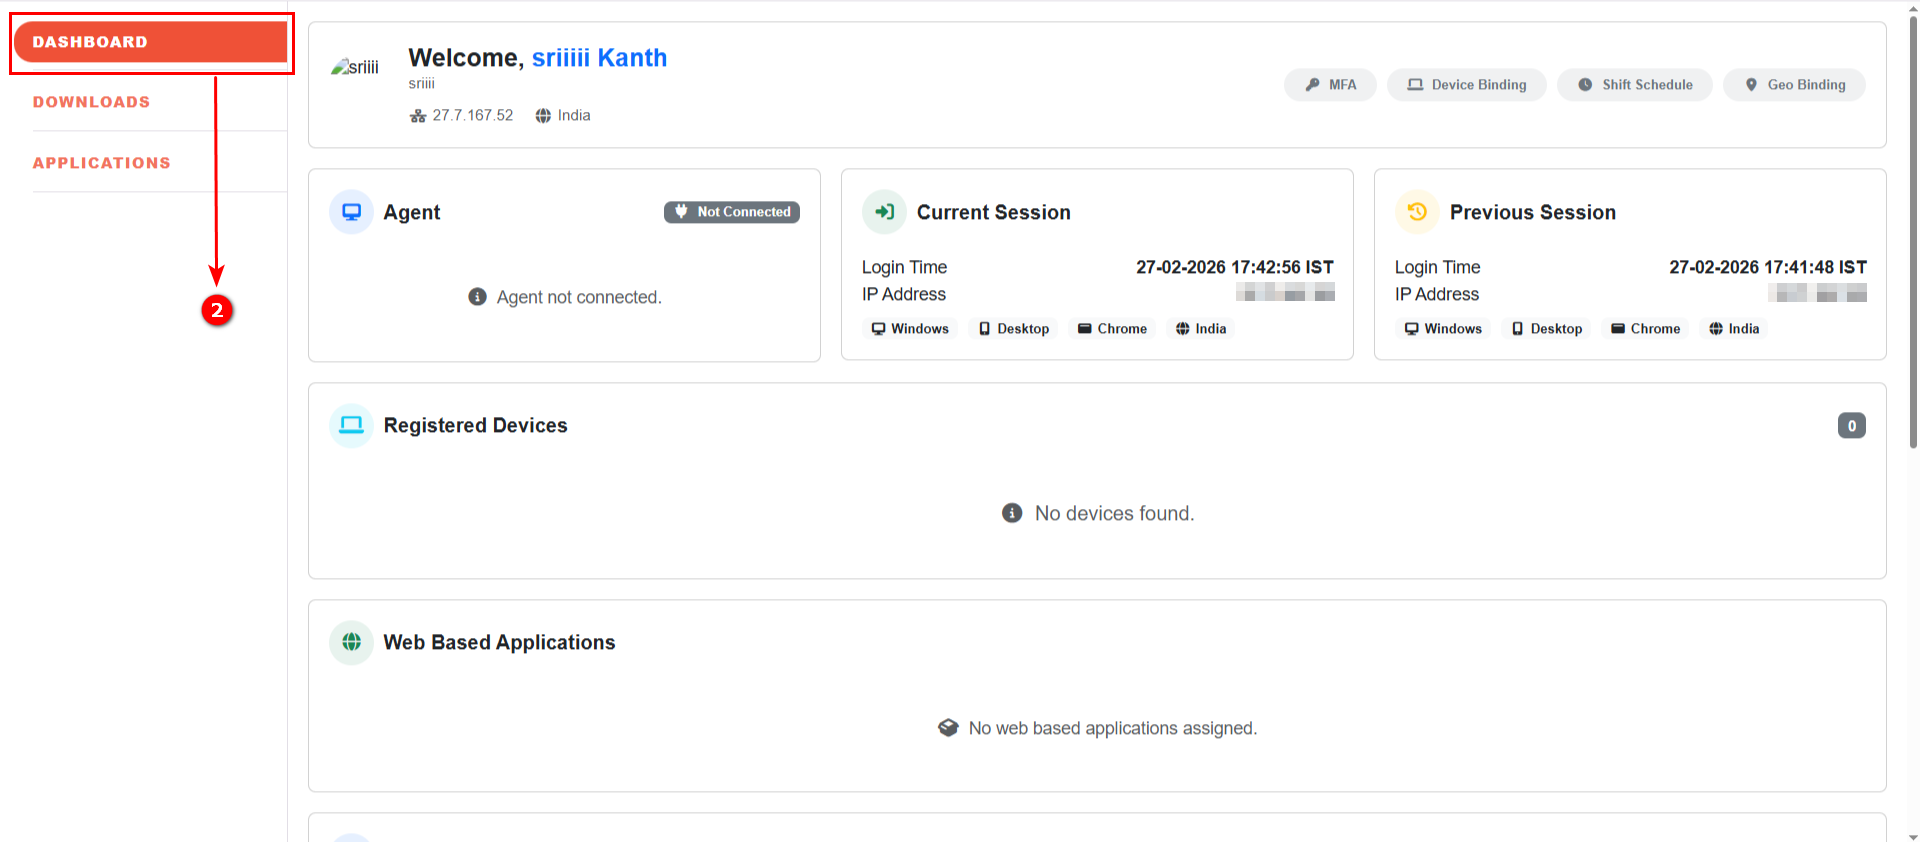Open the Geo Binding option
Screen dimensions: 1920x842
click(x=1794, y=85)
